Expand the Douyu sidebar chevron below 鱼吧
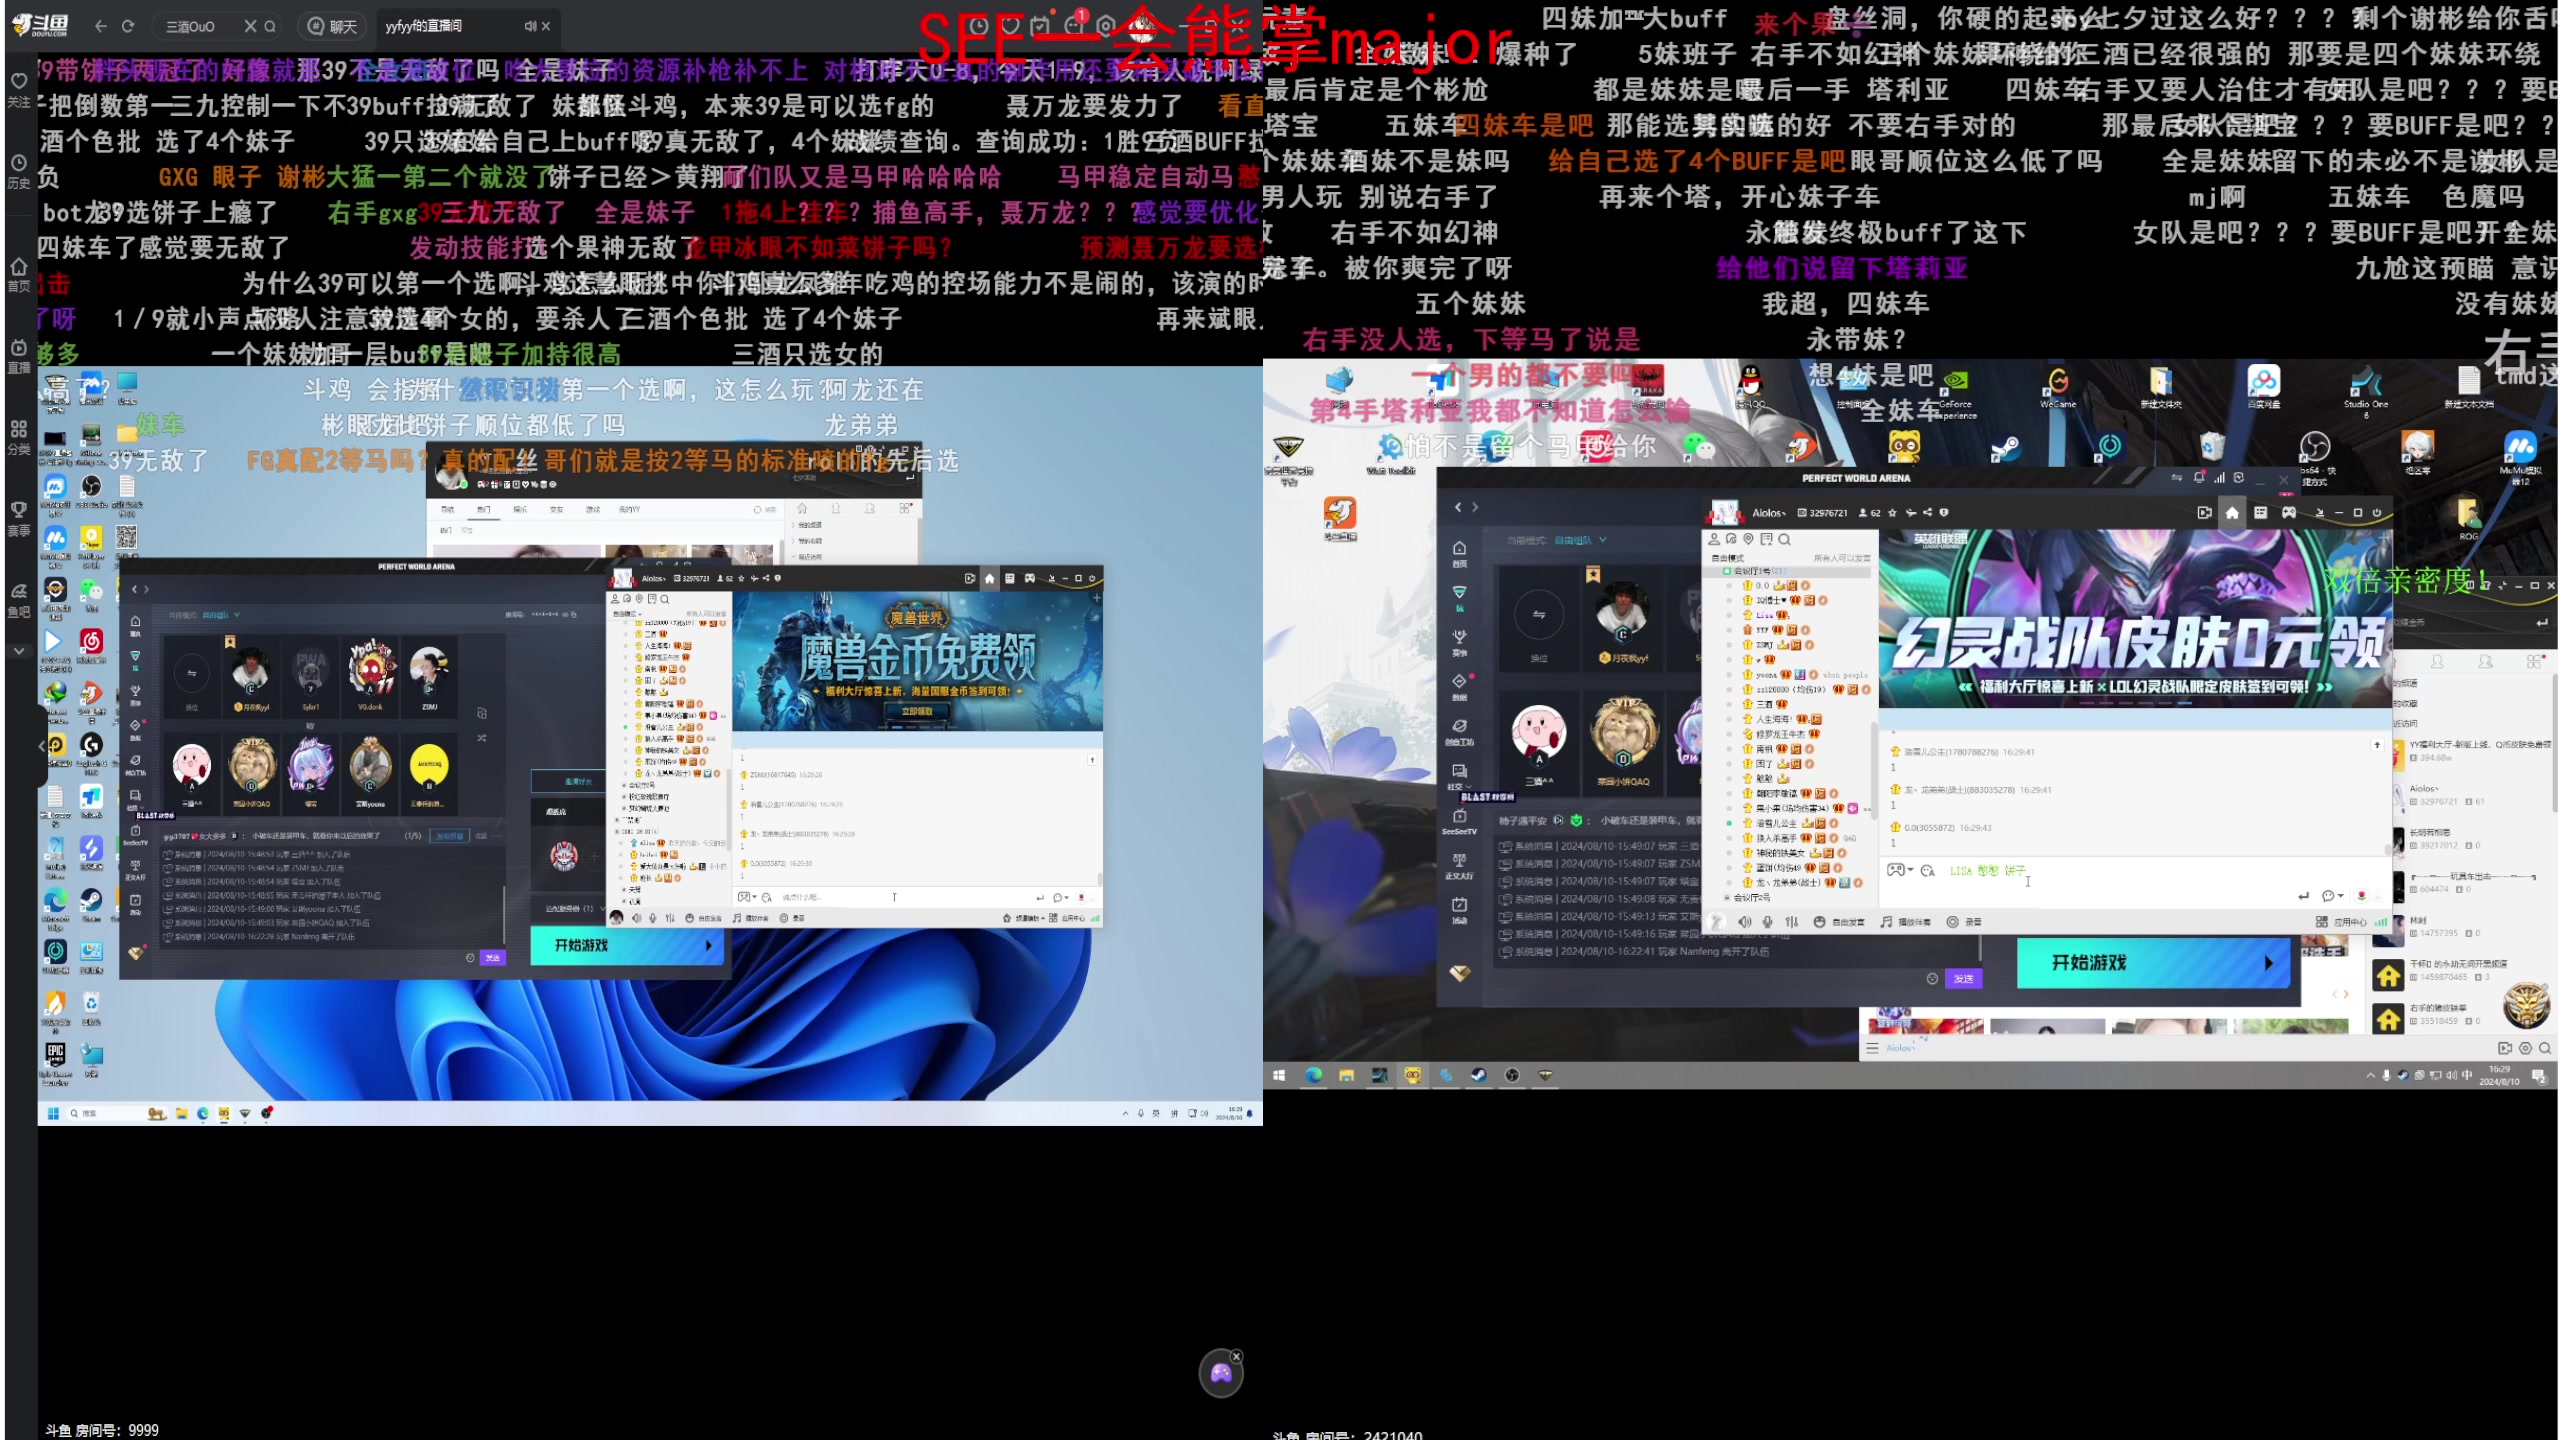 click(18, 651)
